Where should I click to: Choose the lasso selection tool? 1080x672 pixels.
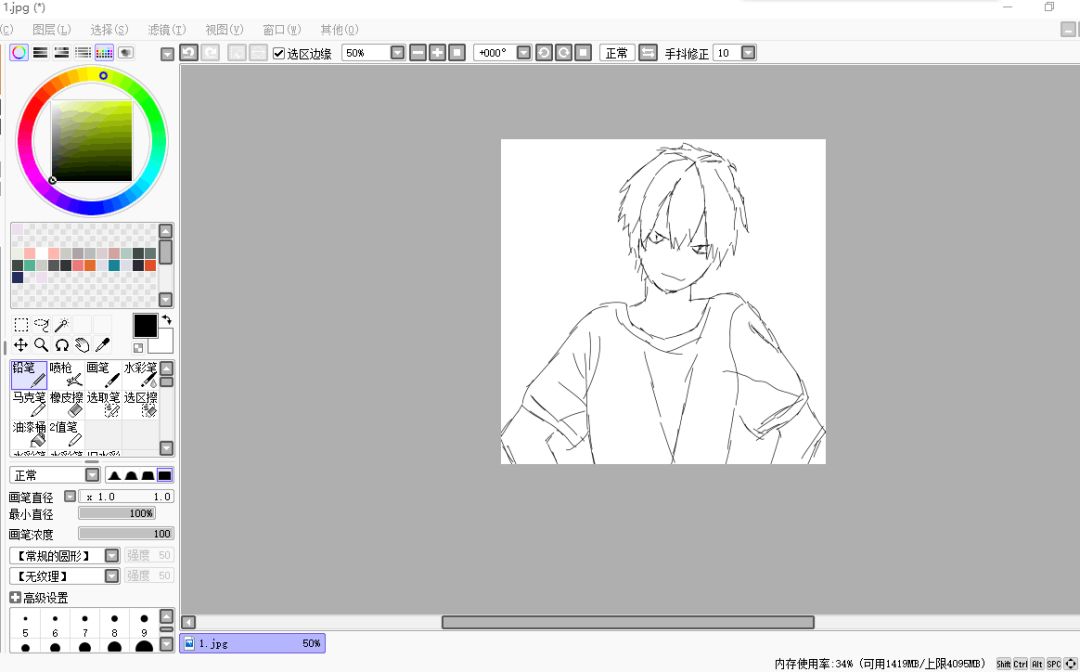tap(41, 324)
